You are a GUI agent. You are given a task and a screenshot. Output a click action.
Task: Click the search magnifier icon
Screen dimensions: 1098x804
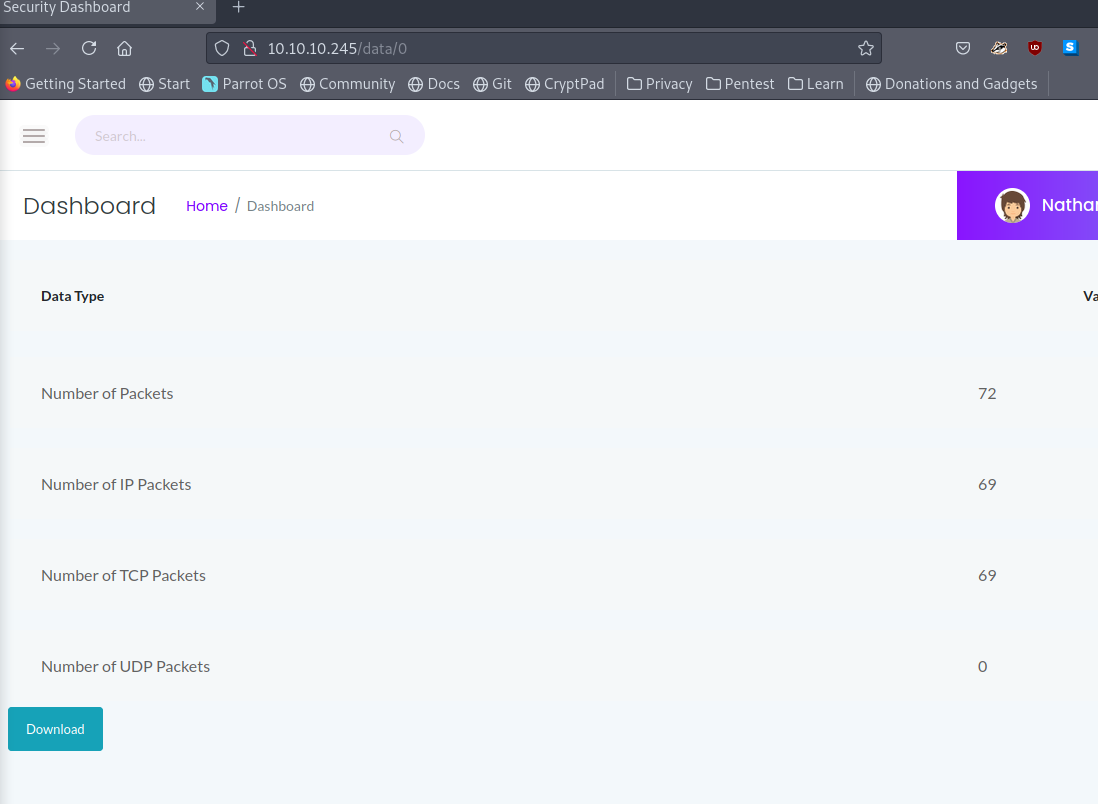tap(396, 136)
